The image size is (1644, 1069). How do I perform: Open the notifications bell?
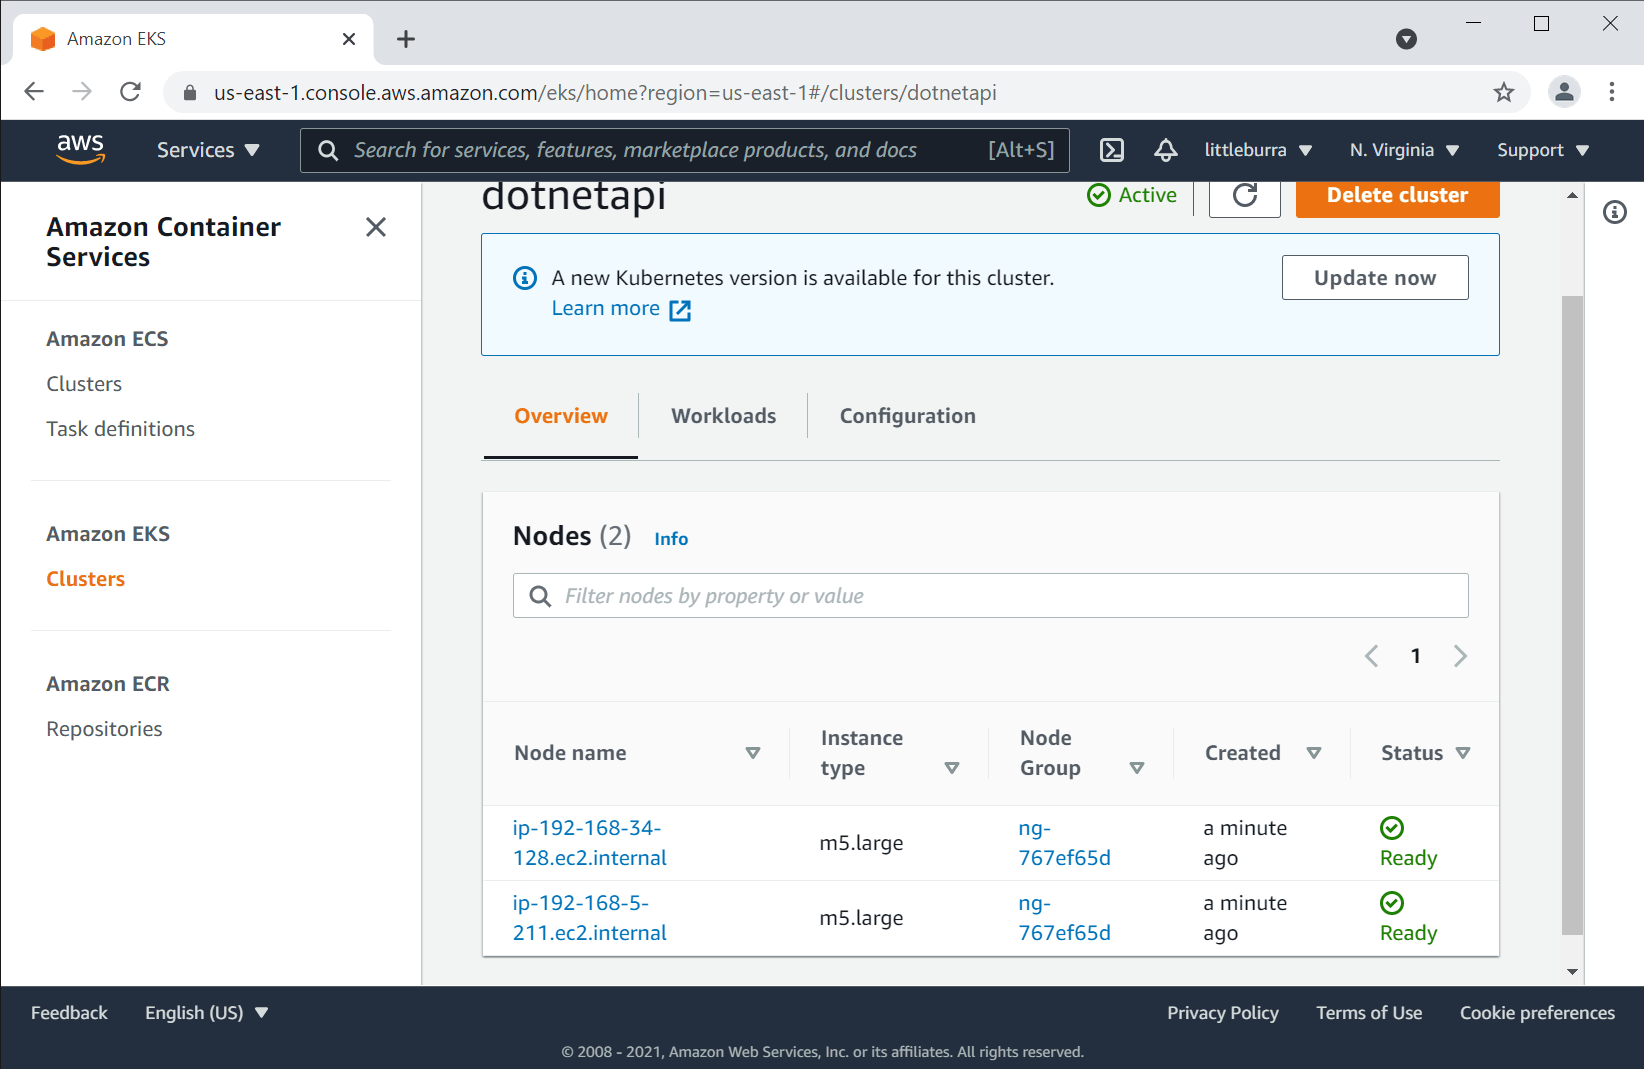point(1166,150)
